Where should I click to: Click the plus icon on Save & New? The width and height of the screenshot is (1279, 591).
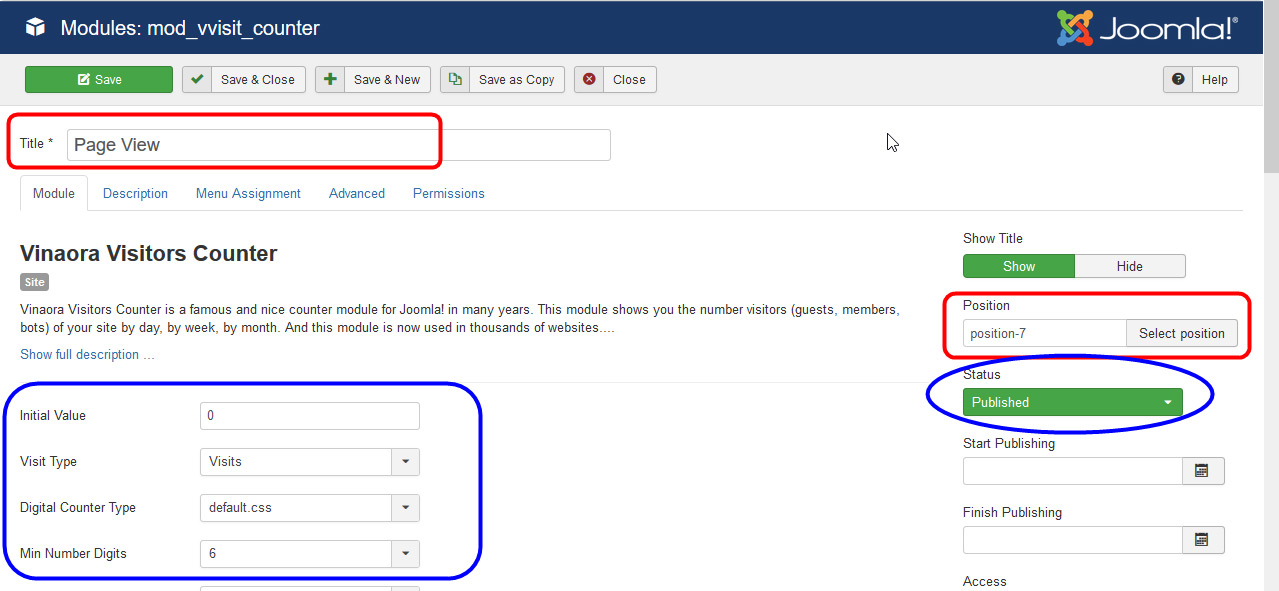click(x=330, y=79)
